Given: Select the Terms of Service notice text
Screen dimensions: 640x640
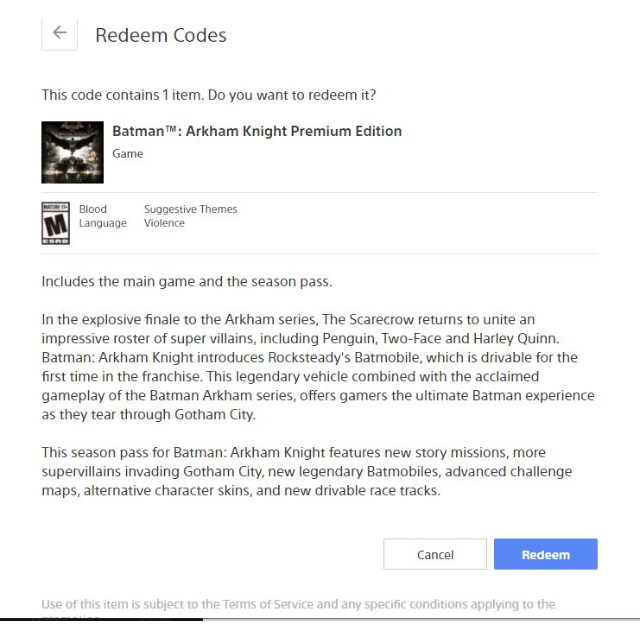Looking at the screenshot, I should click(x=298, y=604).
